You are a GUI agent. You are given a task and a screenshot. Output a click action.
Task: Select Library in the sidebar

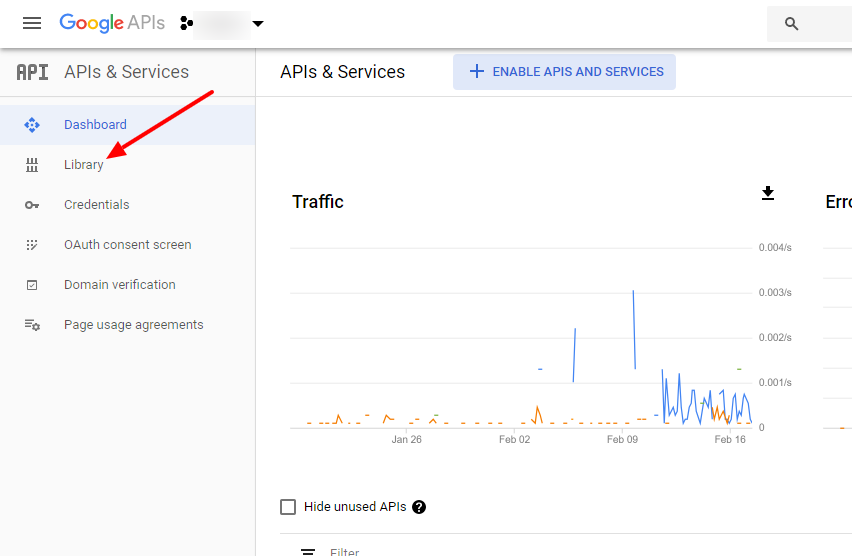click(84, 165)
